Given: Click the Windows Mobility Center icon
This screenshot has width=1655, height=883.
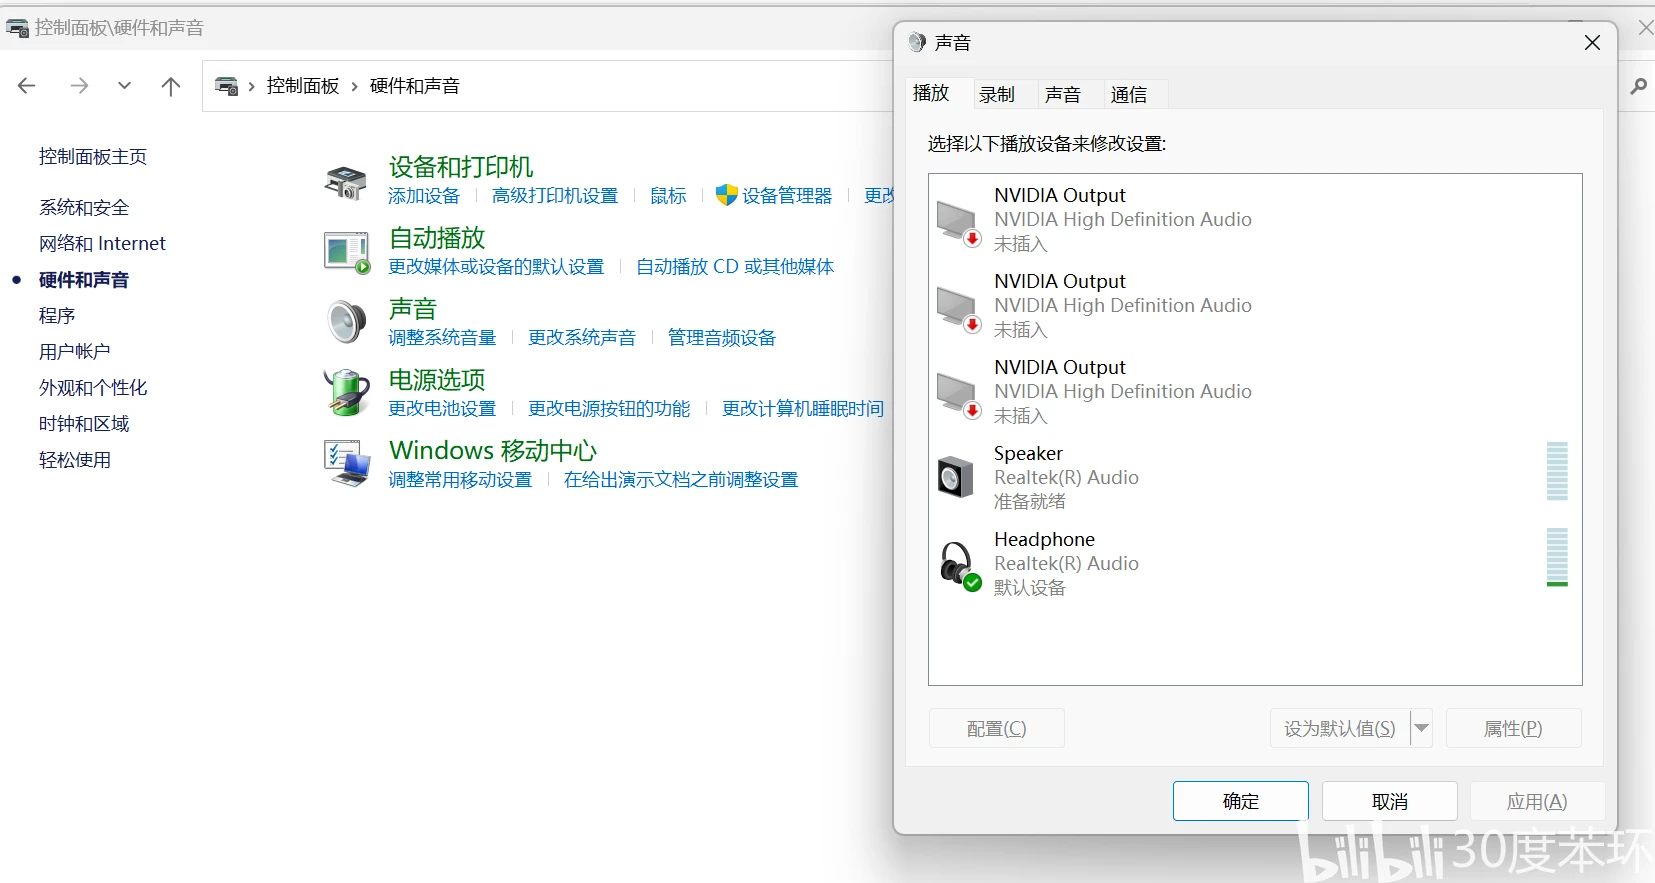Looking at the screenshot, I should pos(347,463).
